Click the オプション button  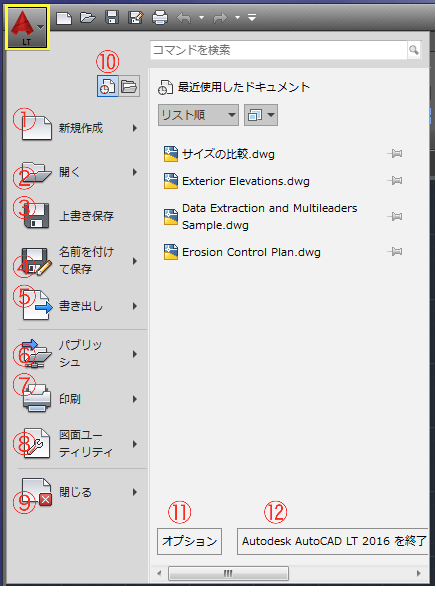coord(189,541)
